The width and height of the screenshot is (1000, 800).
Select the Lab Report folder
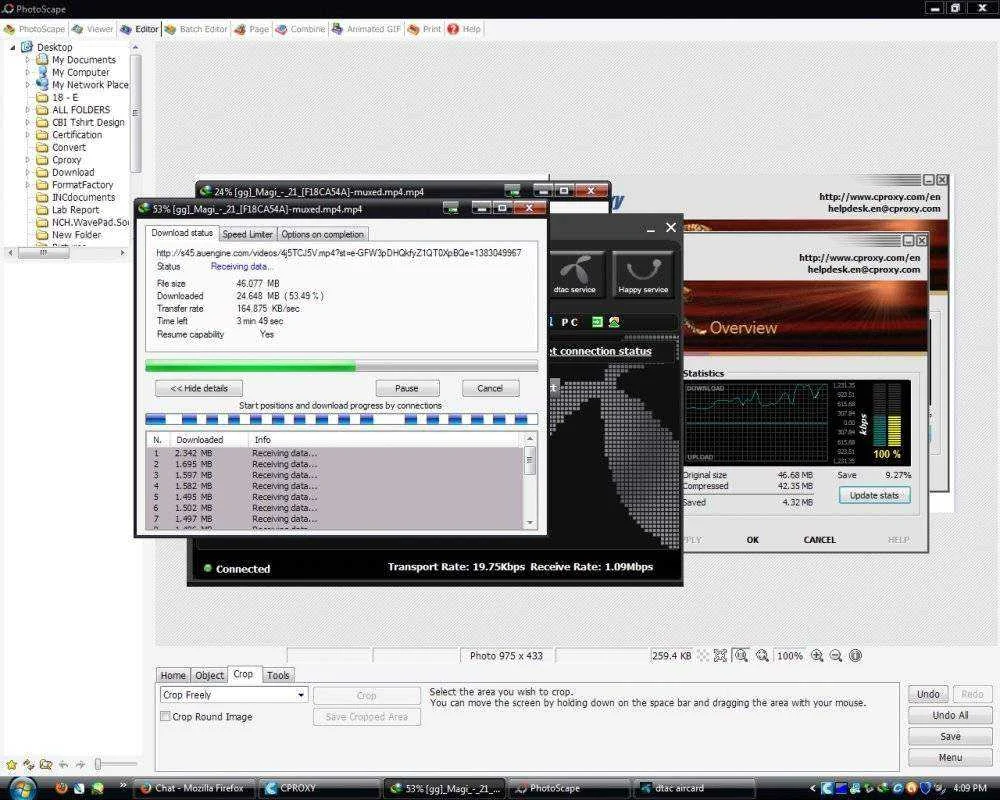pos(75,210)
